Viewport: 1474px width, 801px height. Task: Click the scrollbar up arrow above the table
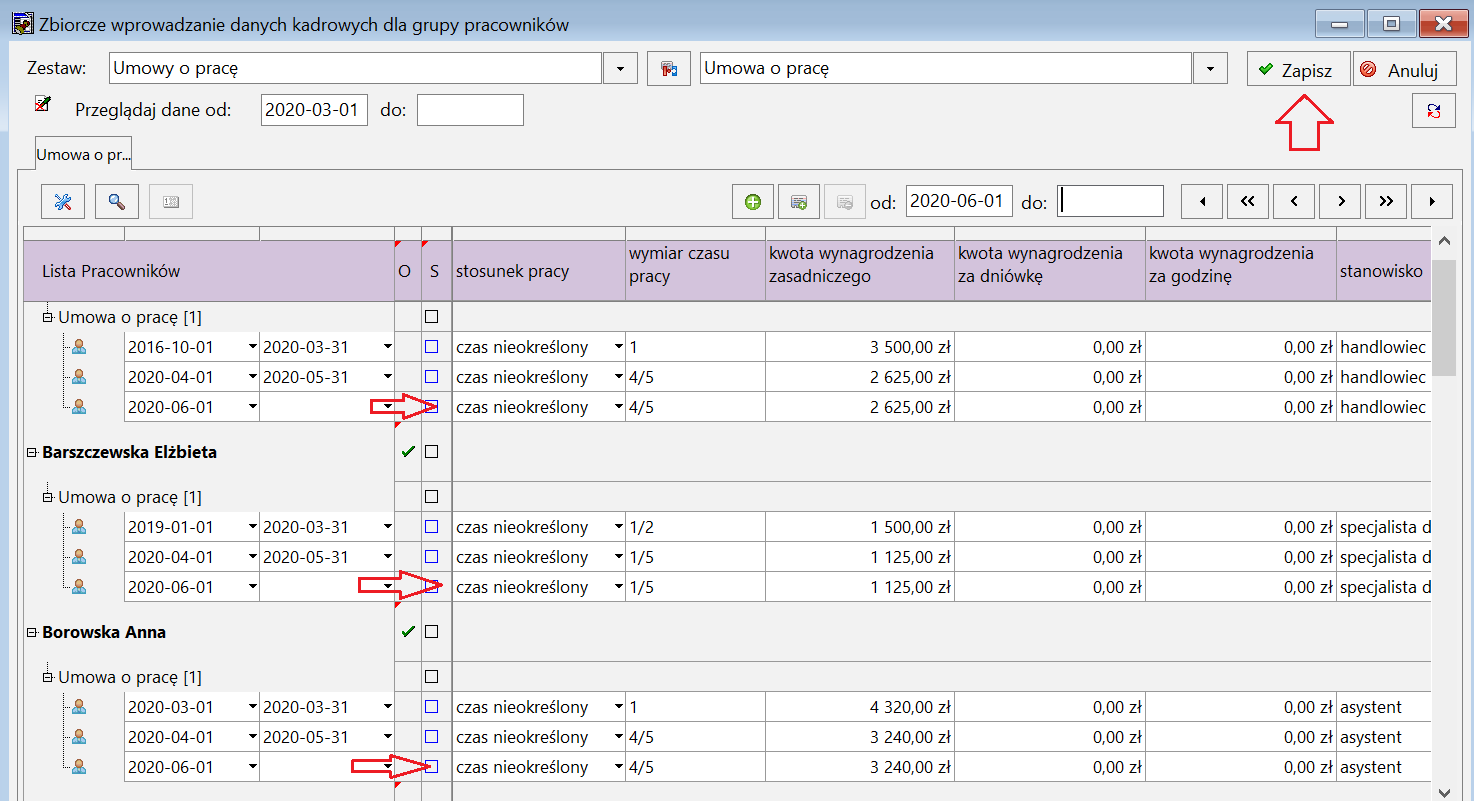pyautogui.click(x=1444, y=241)
